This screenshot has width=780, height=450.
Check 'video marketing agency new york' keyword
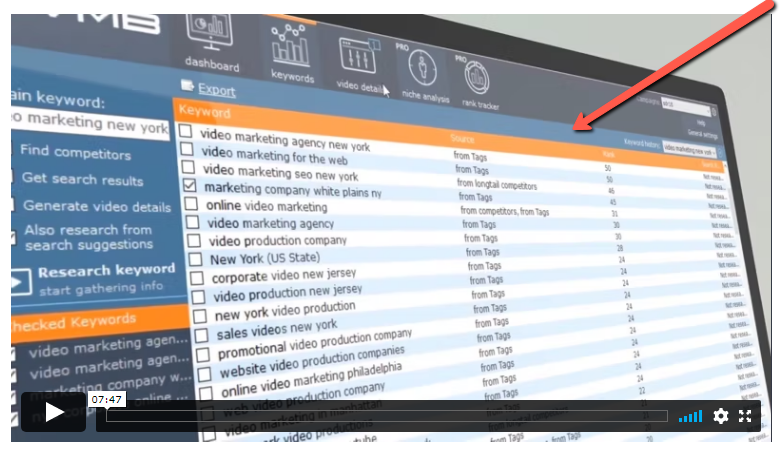point(186,131)
